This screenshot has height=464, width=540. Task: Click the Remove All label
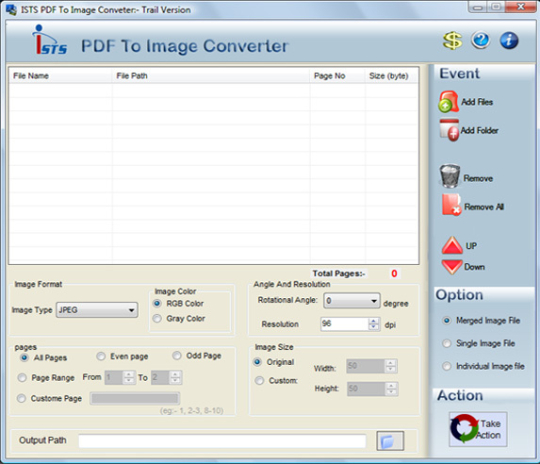pyautogui.click(x=484, y=207)
